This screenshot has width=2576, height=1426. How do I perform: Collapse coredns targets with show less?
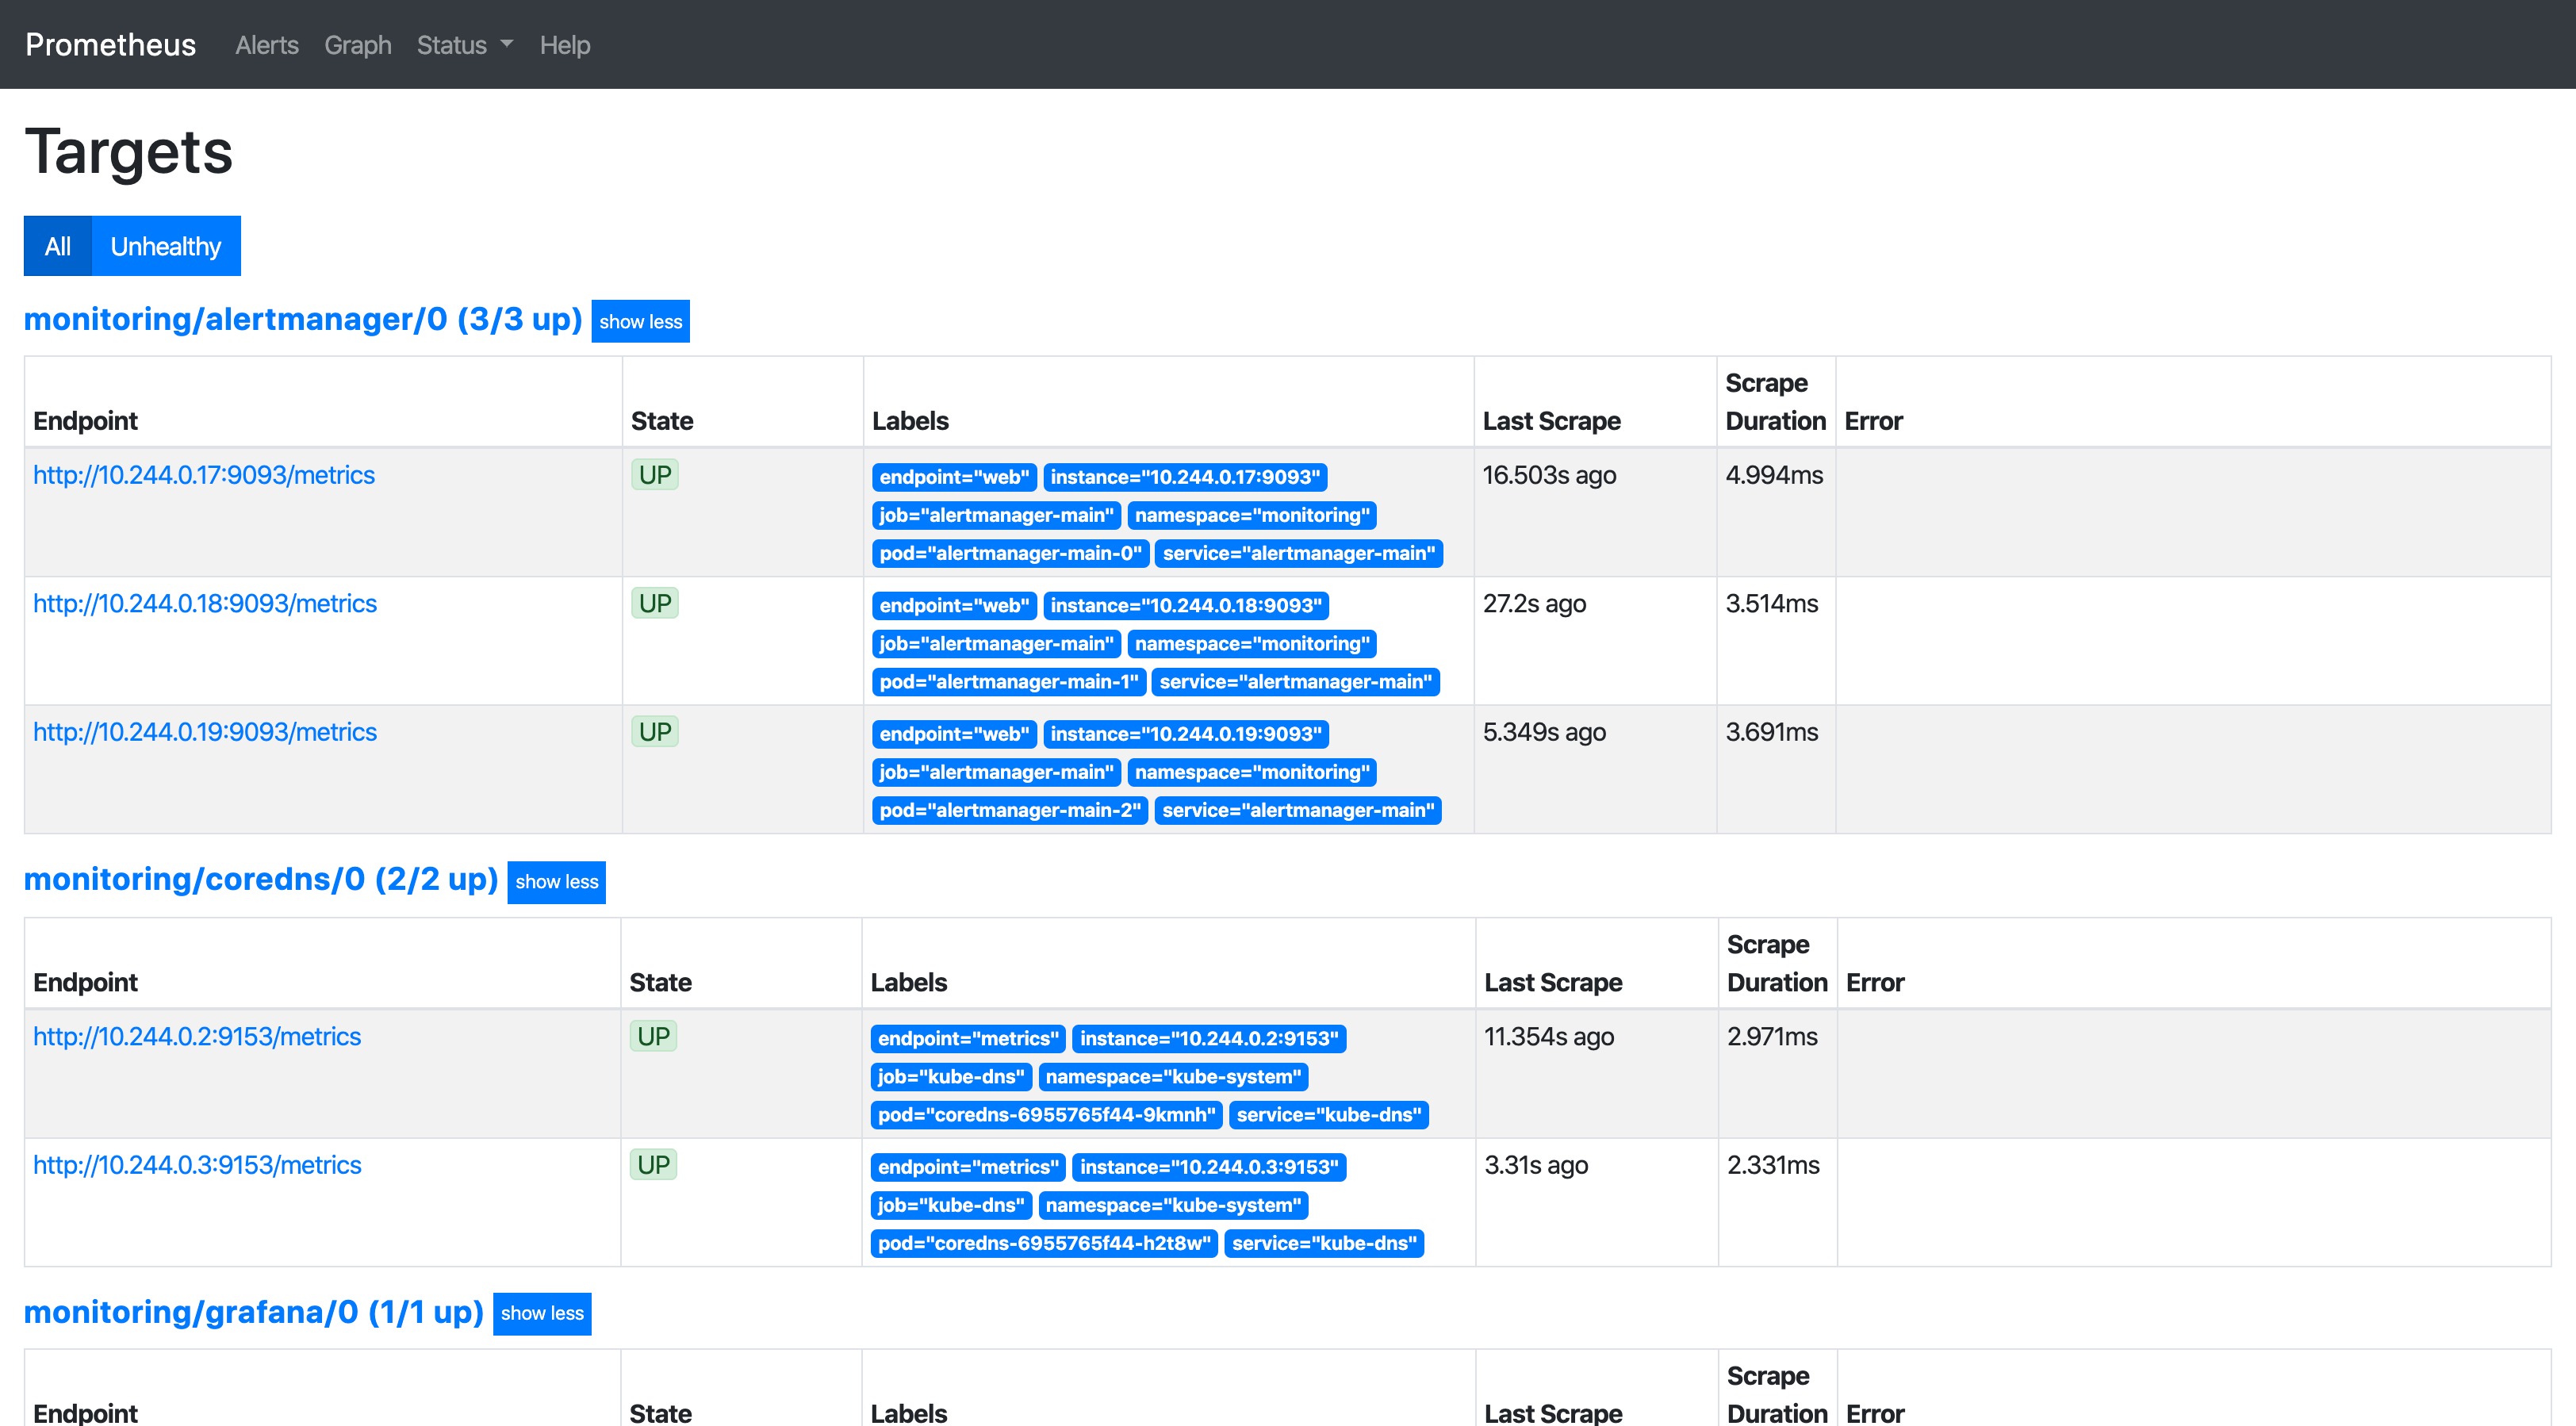click(556, 881)
